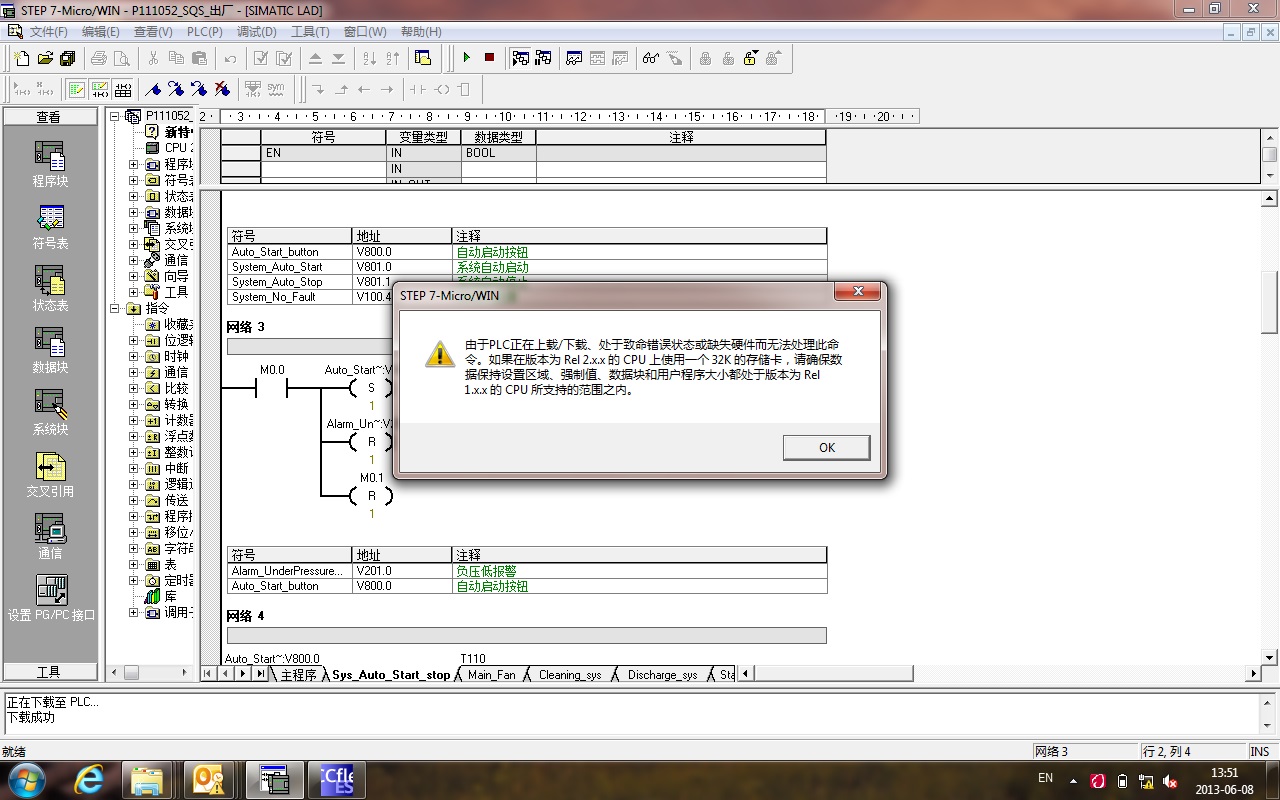Expand the 位逻辑 instruction tree node
Screen dimensions: 1280x800
pos(134,340)
